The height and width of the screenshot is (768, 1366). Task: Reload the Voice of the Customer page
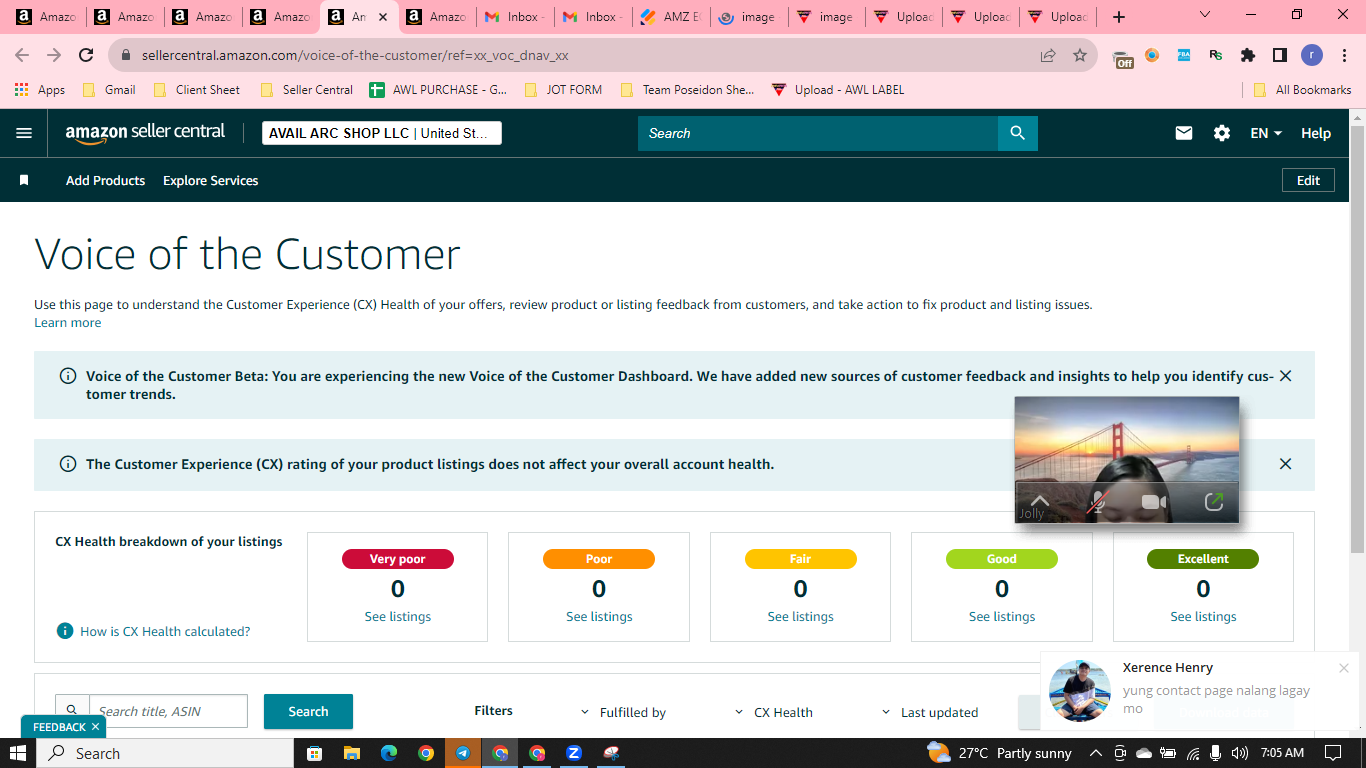click(x=86, y=56)
